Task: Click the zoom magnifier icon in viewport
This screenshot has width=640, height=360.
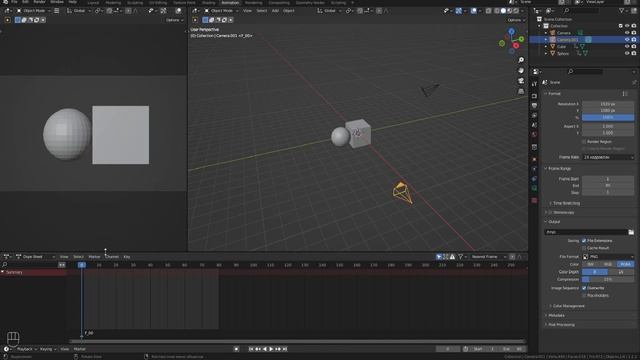Action: 521,60
